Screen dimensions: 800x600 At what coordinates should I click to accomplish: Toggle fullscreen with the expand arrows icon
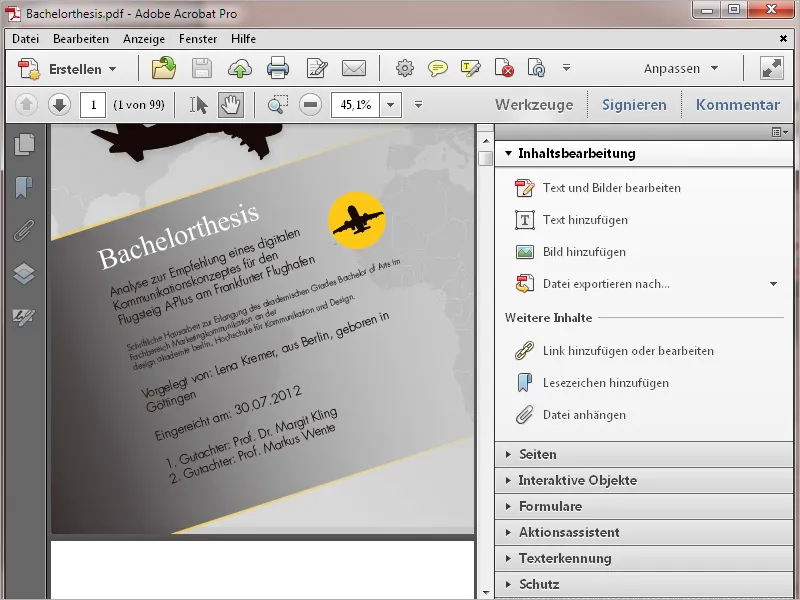[771, 68]
